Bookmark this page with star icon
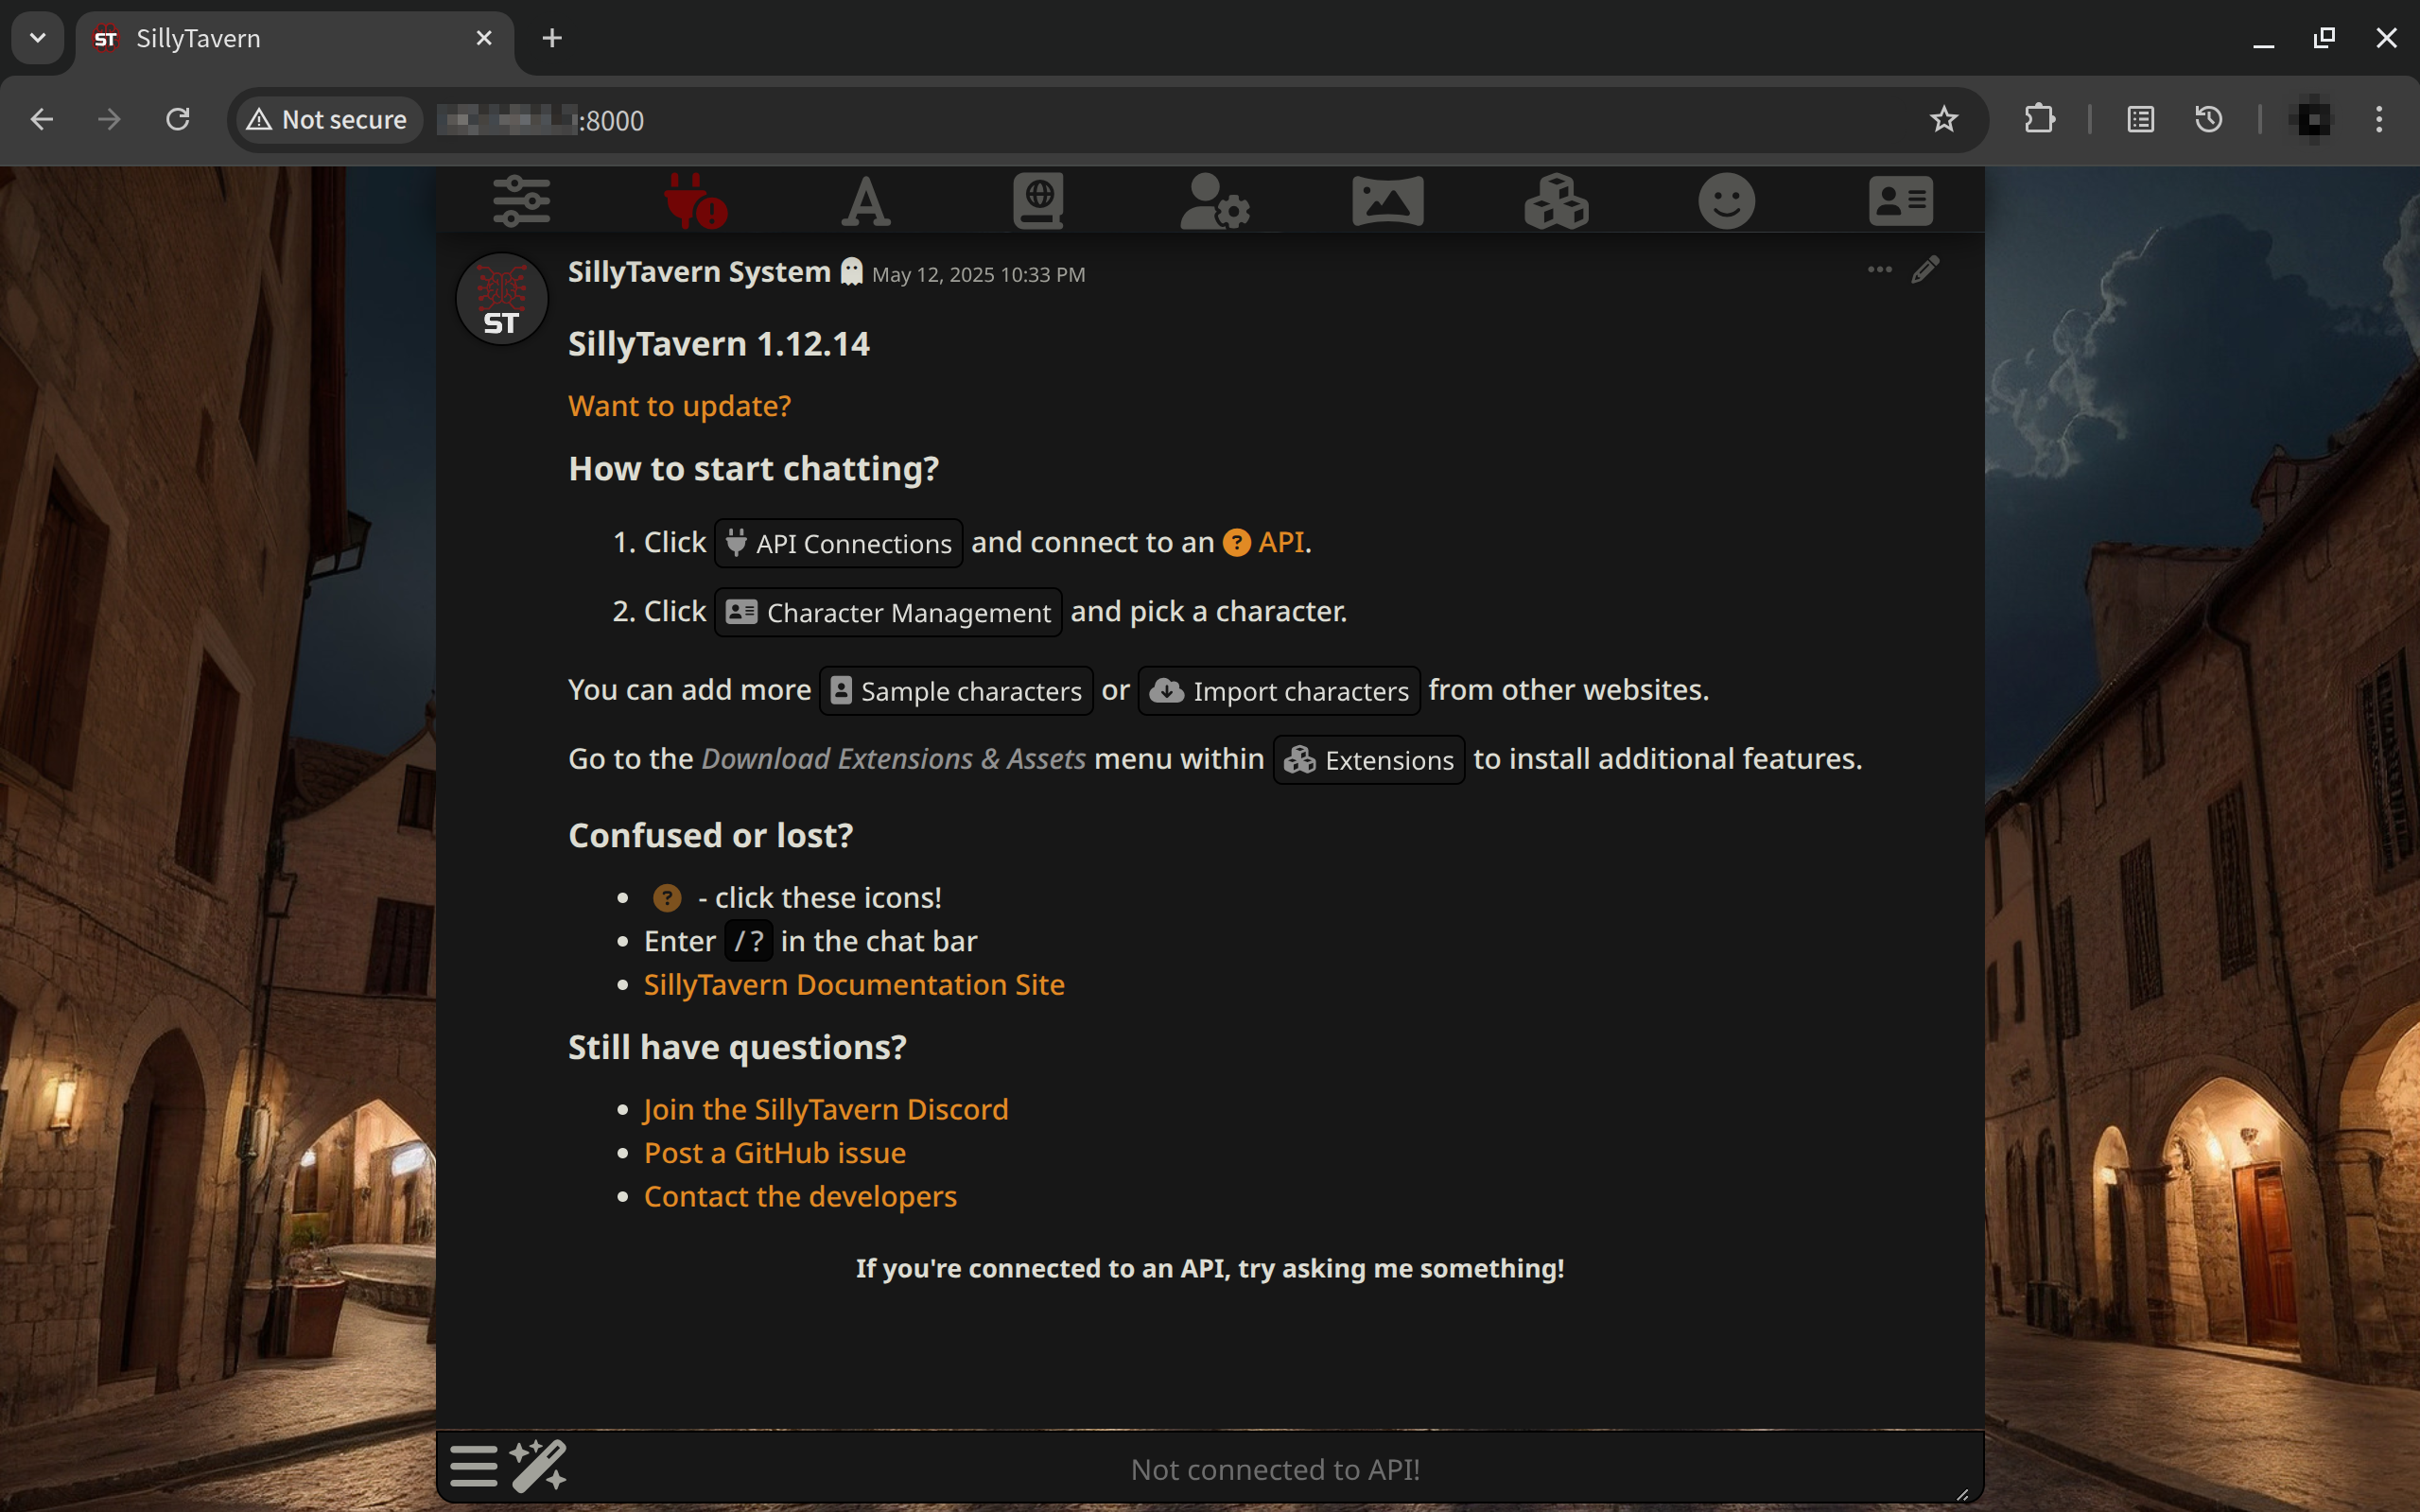Image resolution: width=2420 pixels, height=1512 pixels. click(x=1943, y=120)
